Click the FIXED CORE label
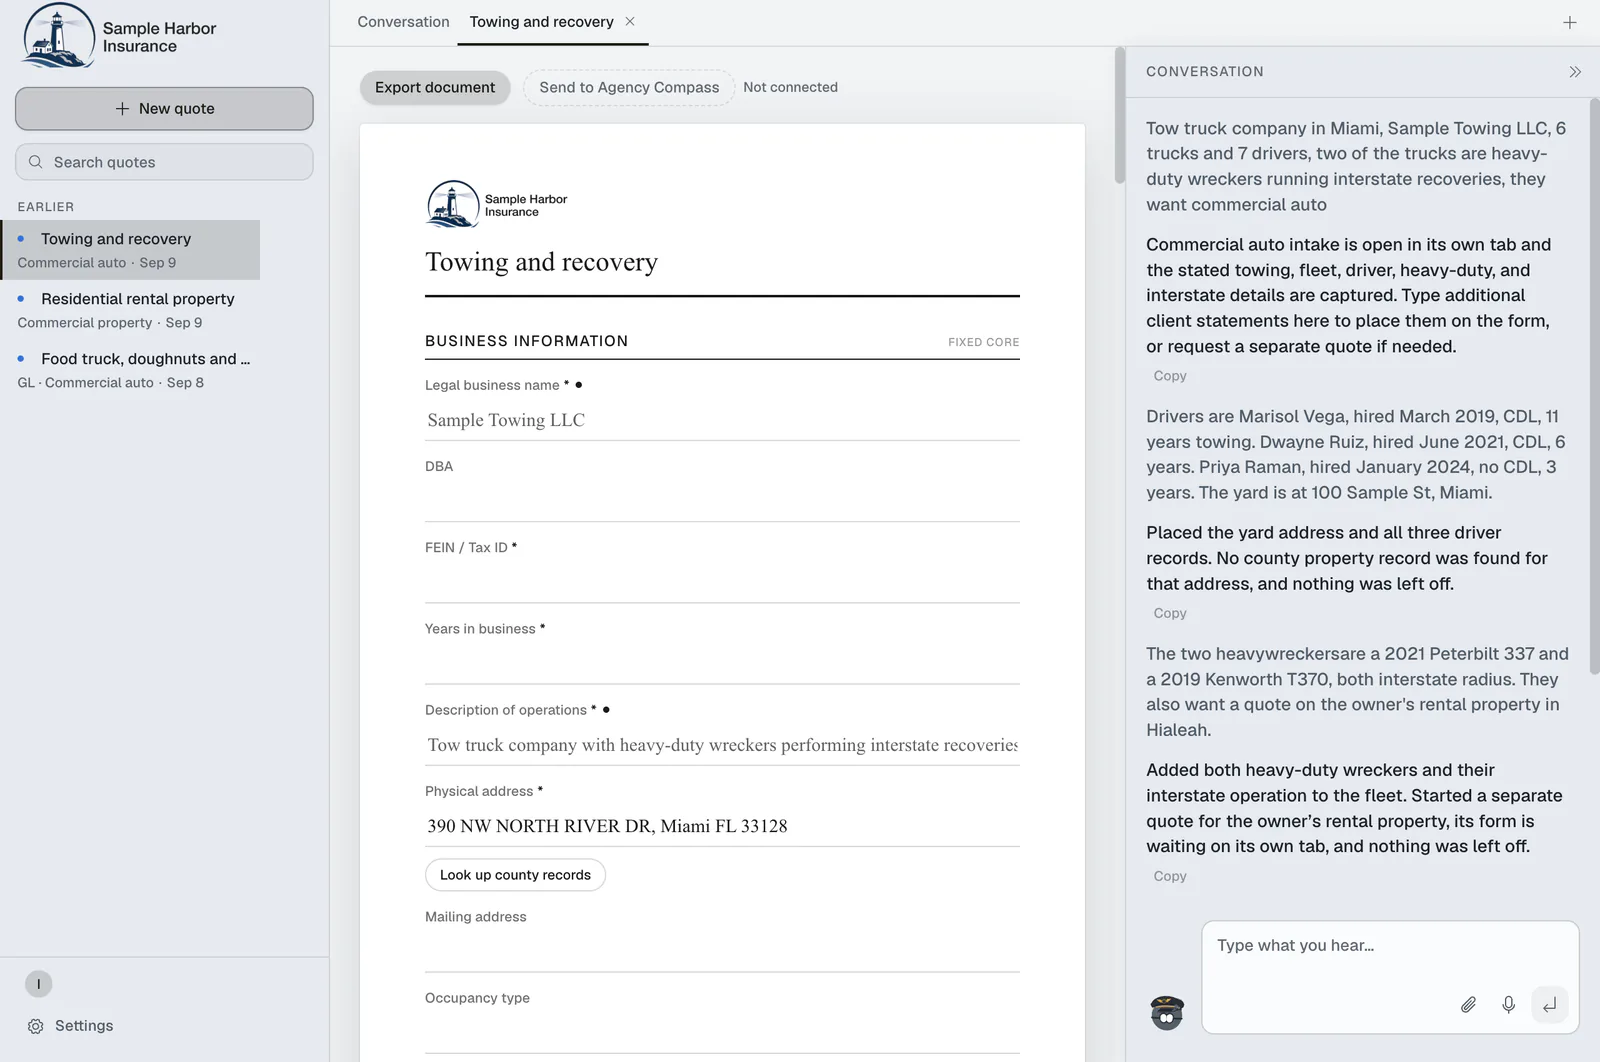Viewport: 1600px width, 1062px height. [984, 342]
